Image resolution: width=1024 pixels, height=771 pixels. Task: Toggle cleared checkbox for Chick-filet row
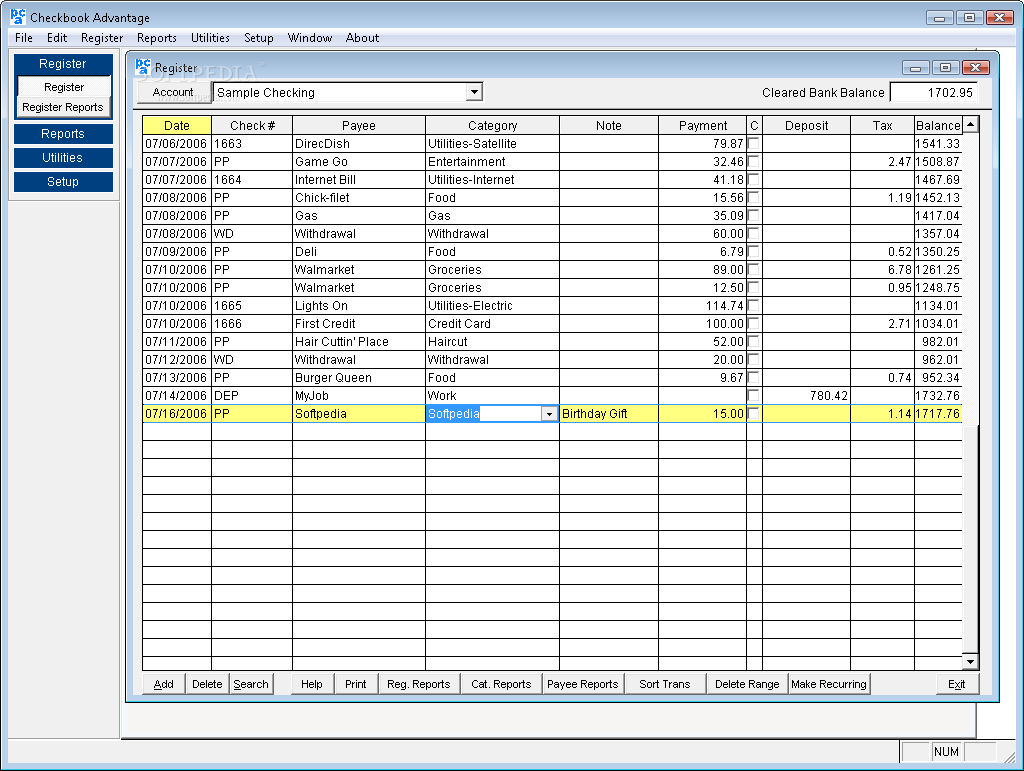click(754, 197)
